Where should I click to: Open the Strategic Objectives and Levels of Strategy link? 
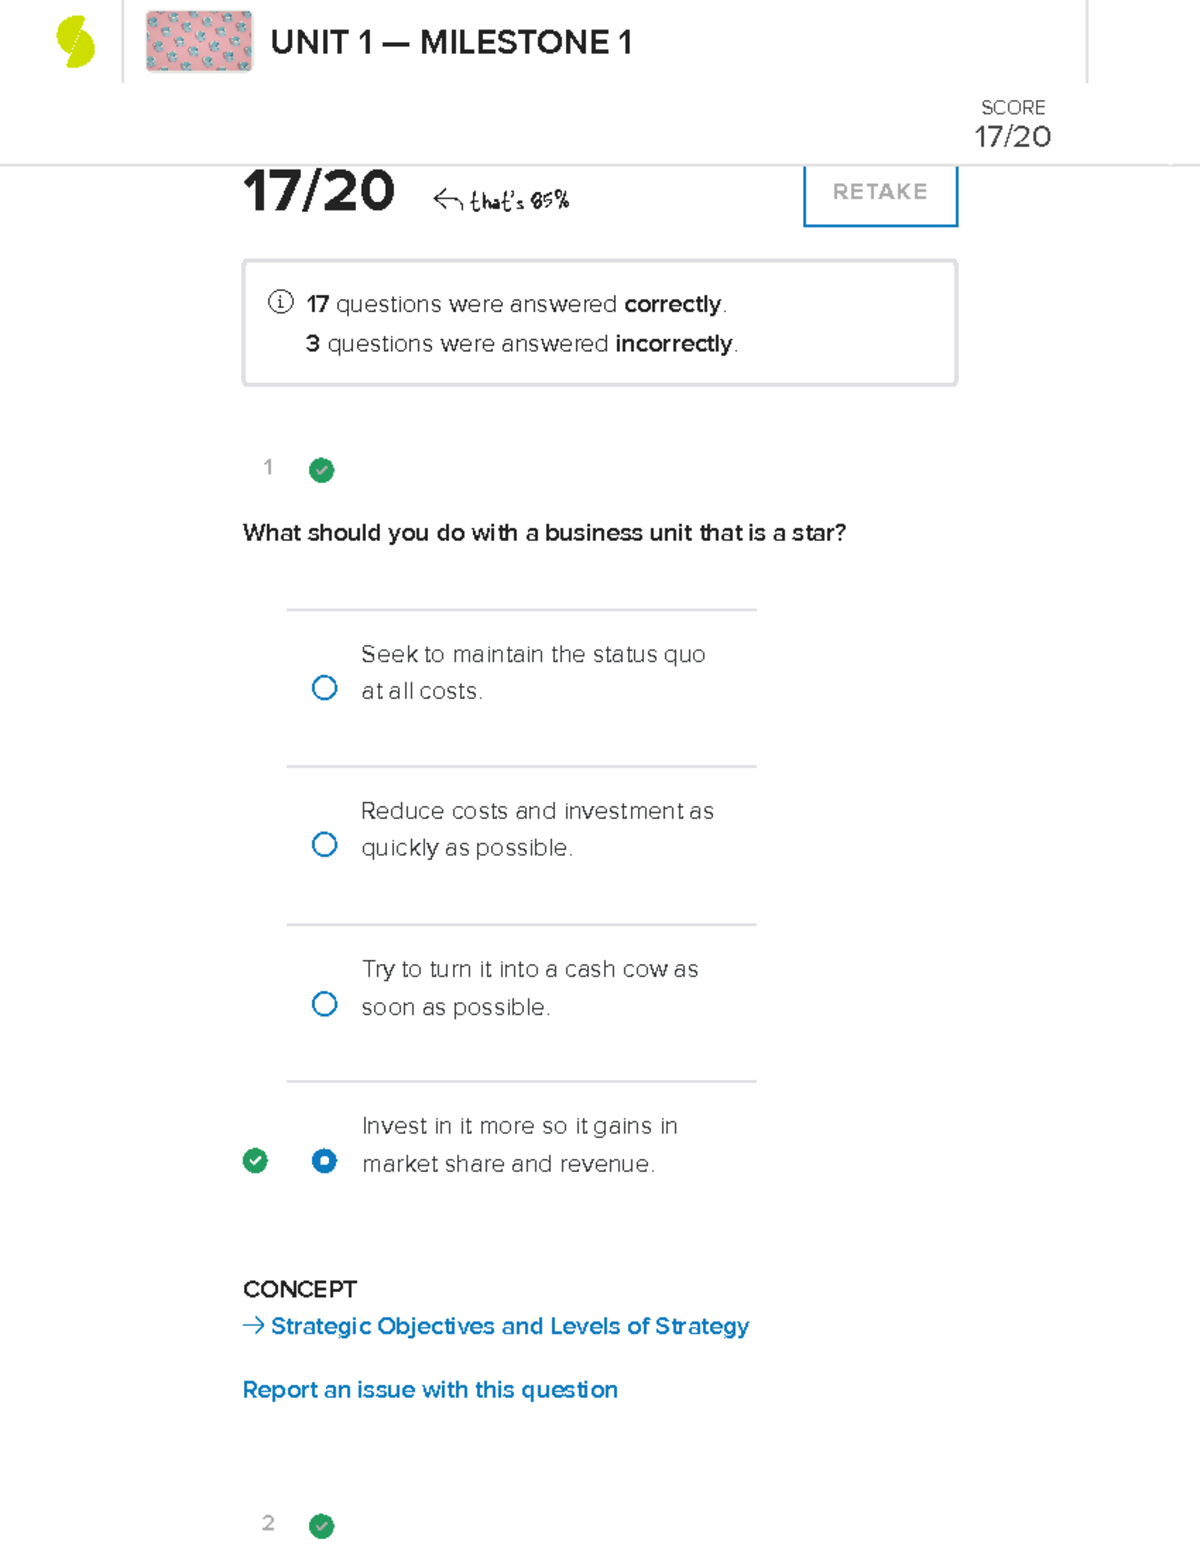click(x=508, y=1326)
